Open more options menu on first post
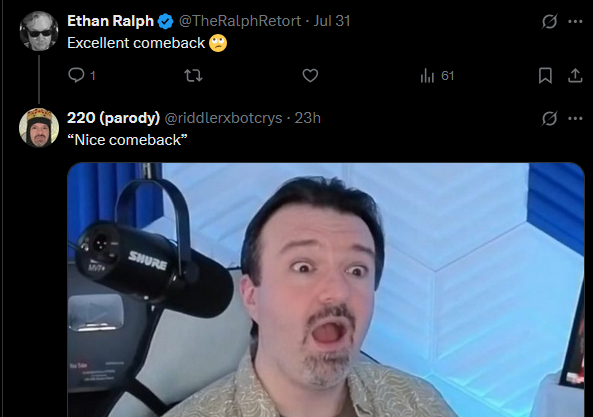 (575, 21)
